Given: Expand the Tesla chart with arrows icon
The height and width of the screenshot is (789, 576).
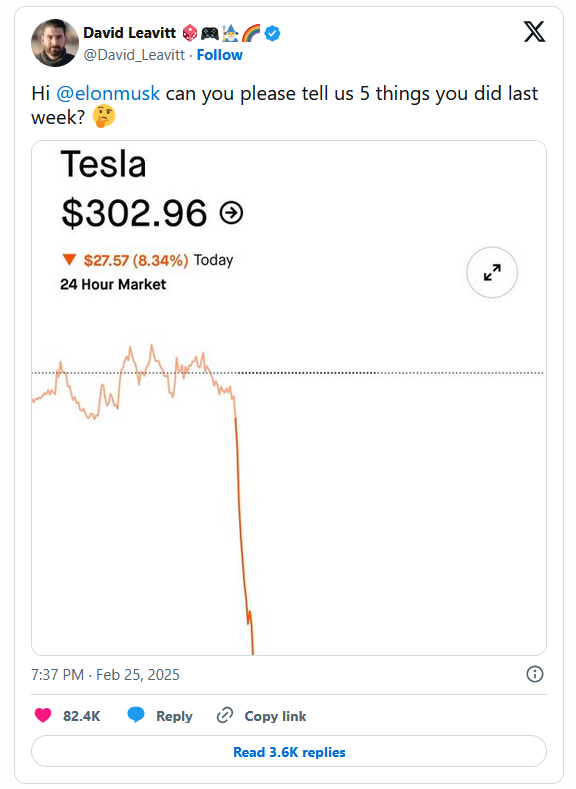Looking at the screenshot, I should click(492, 272).
